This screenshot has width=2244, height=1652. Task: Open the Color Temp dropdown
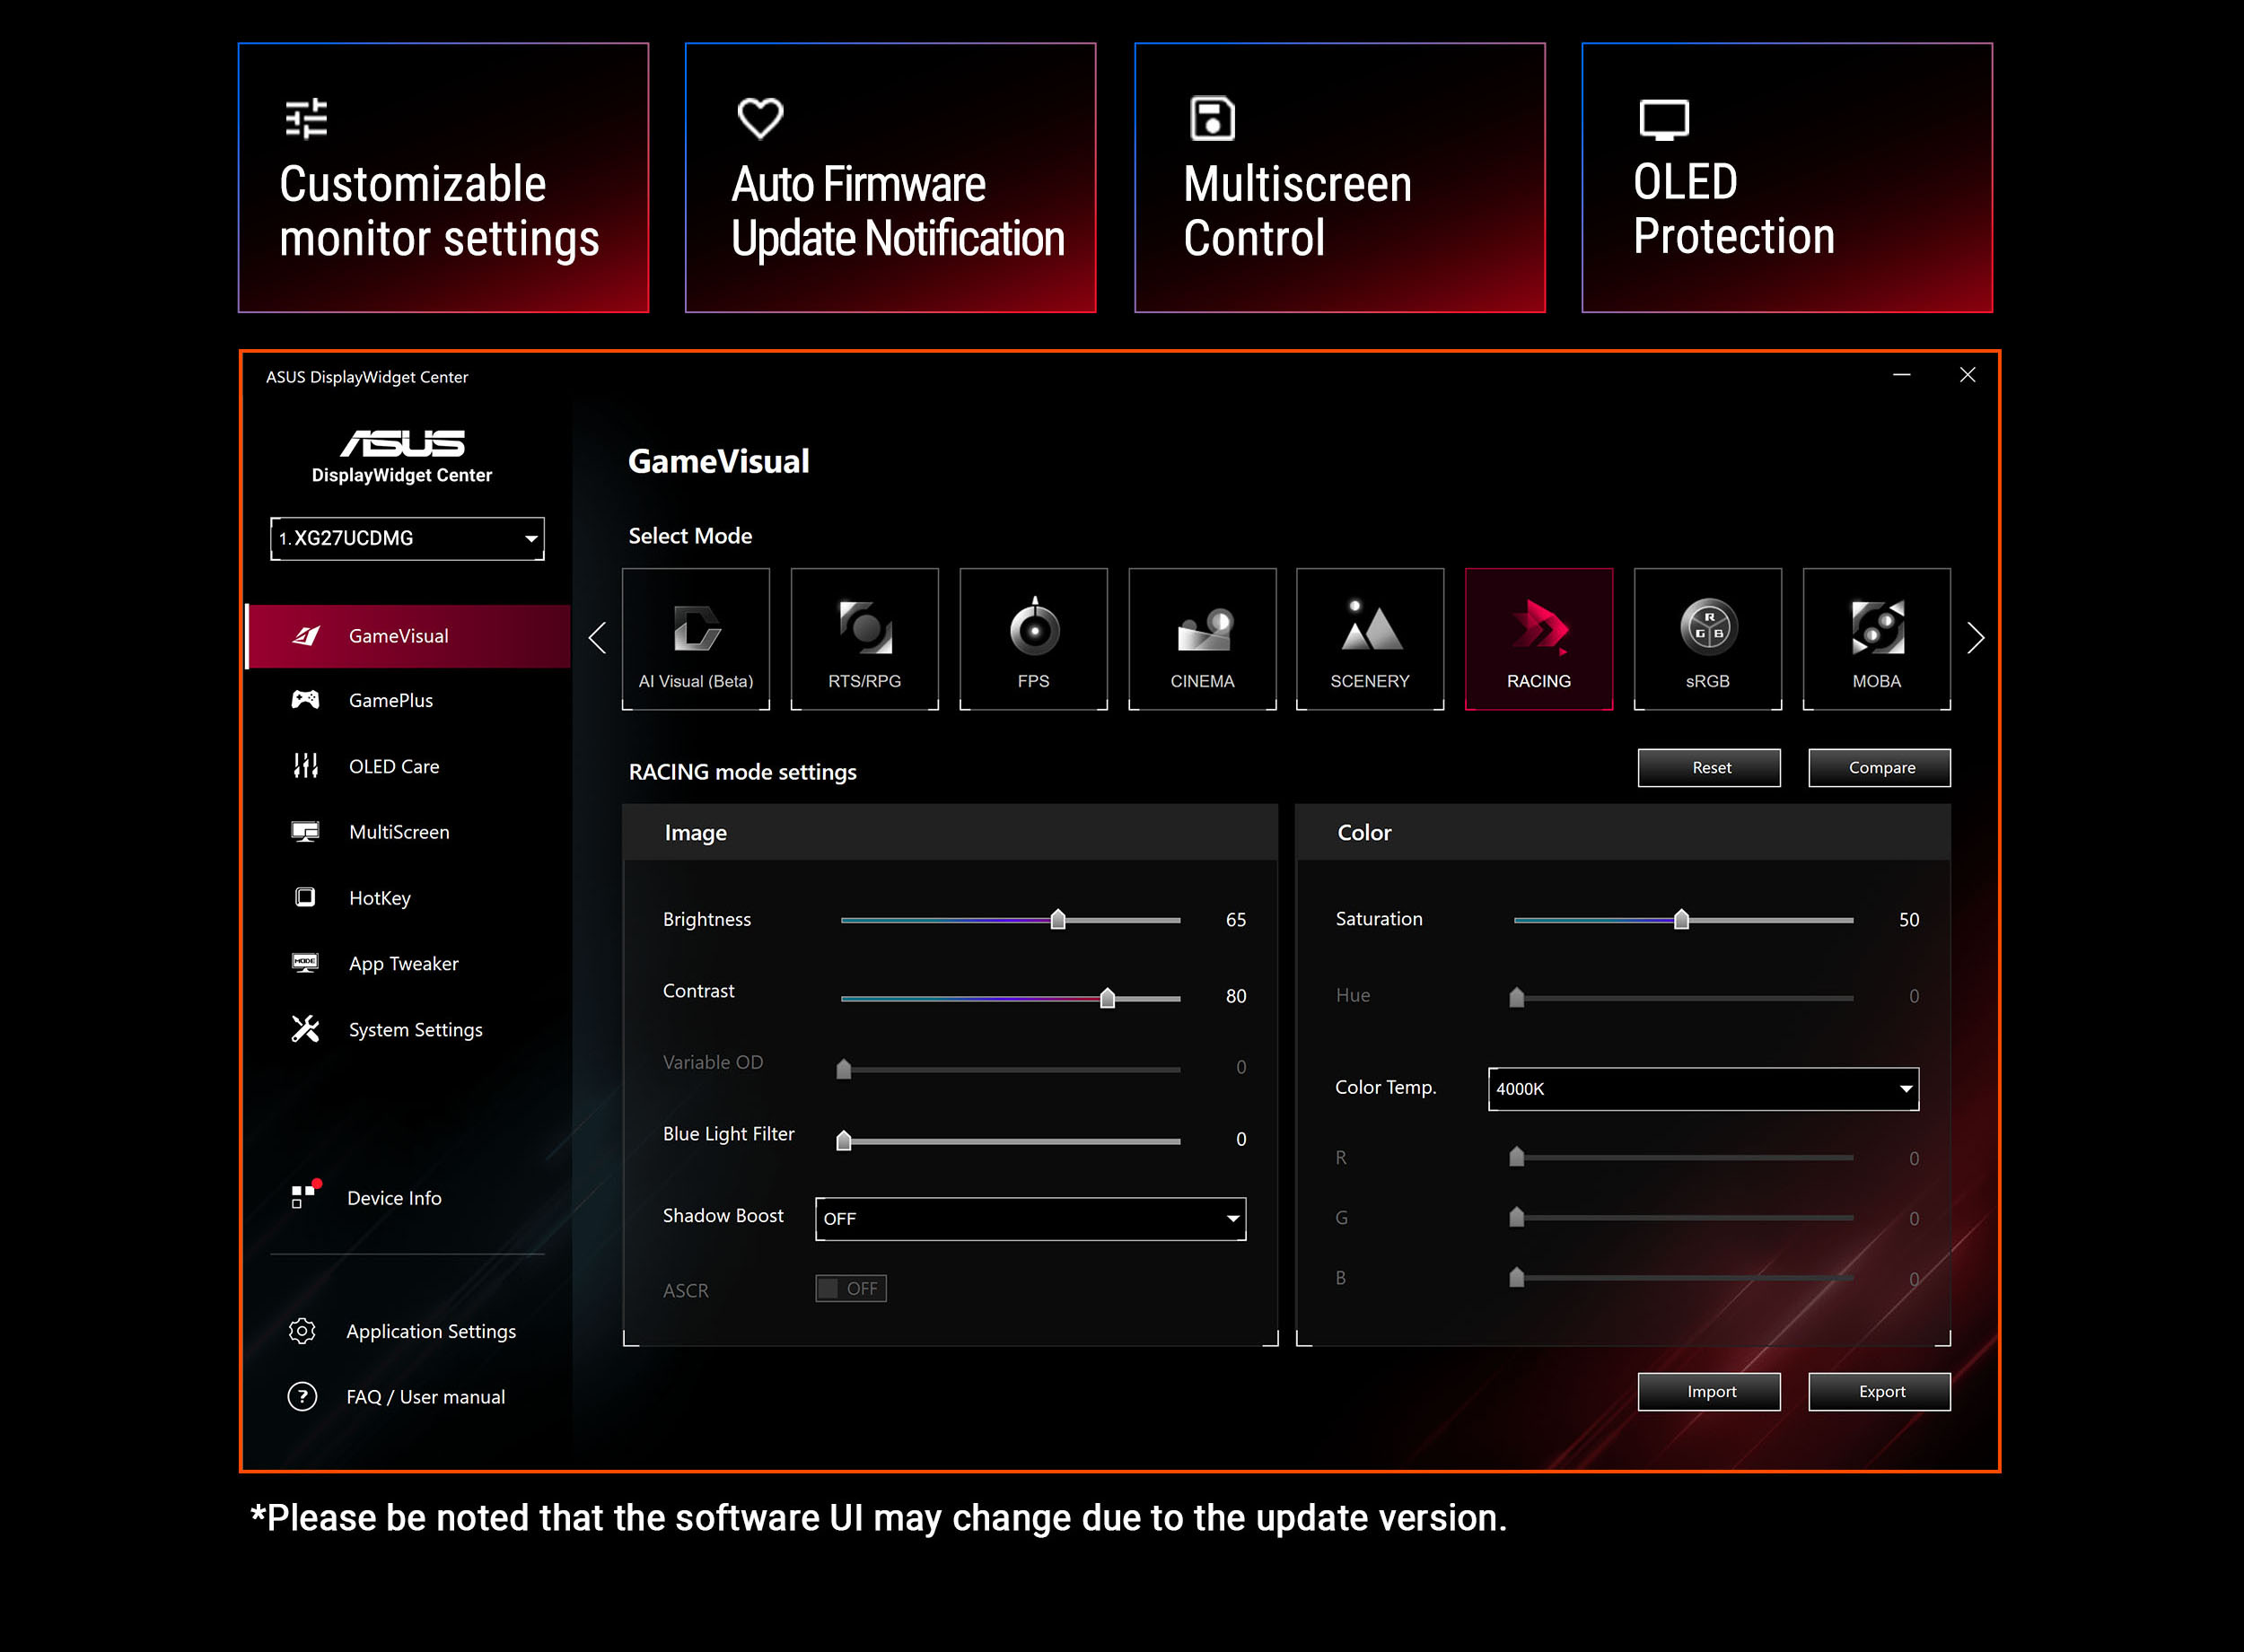click(x=1701, y=1089)
